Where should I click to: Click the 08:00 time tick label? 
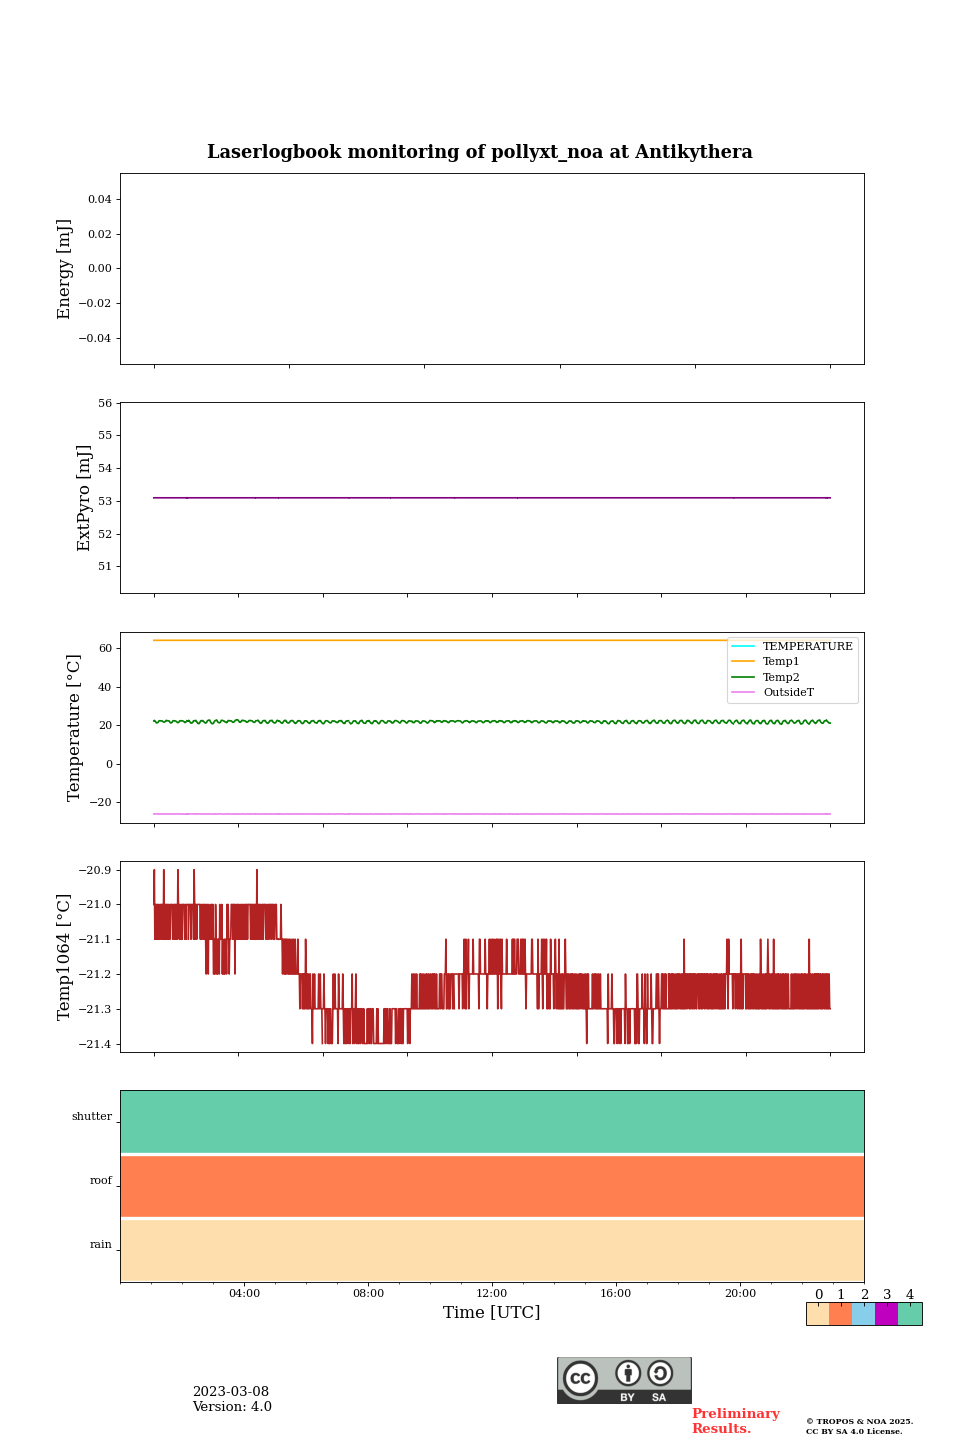[368, 1293]
